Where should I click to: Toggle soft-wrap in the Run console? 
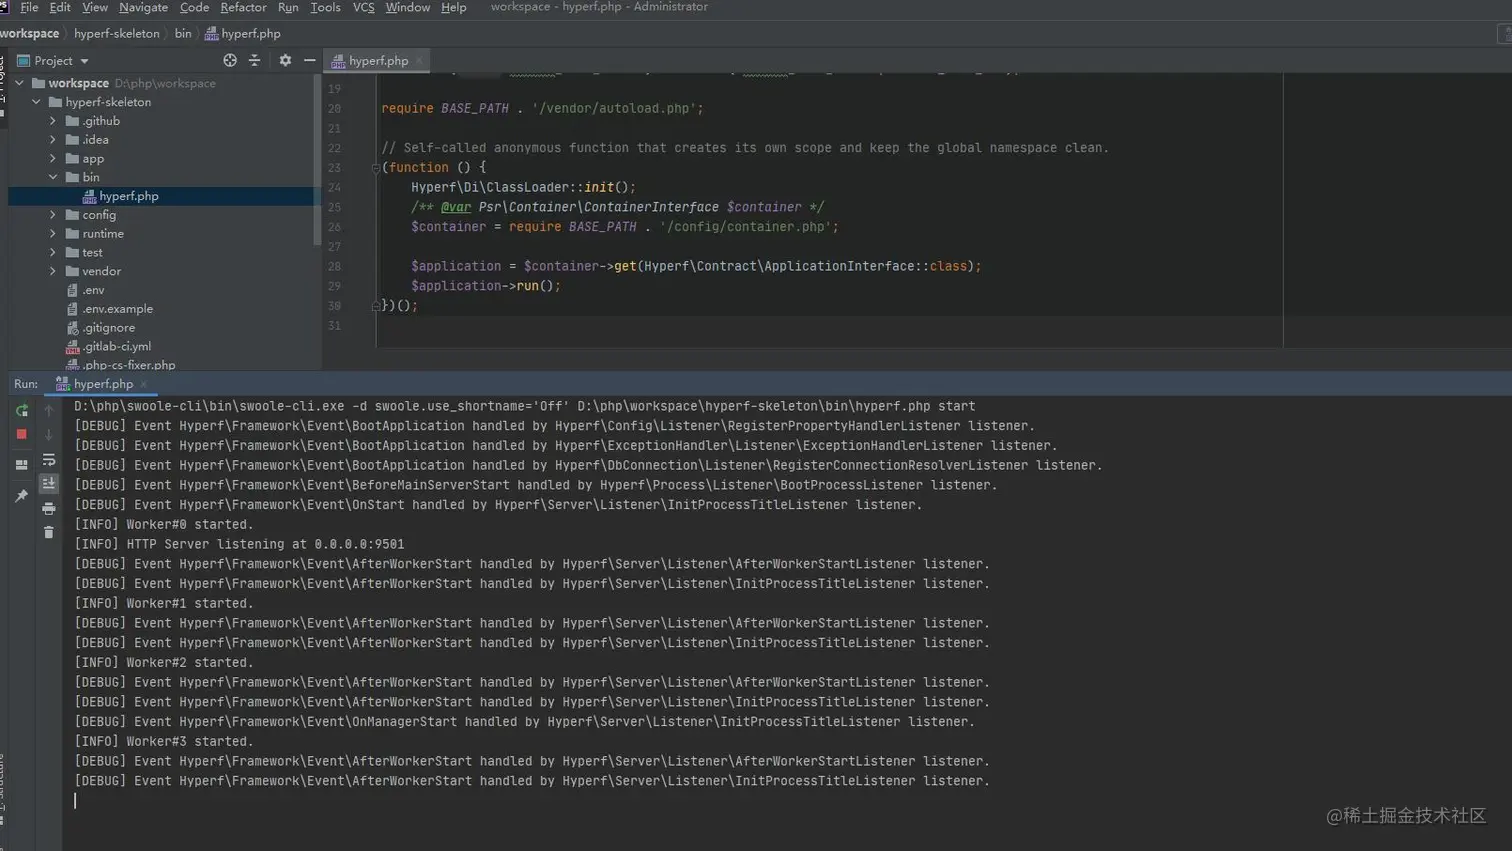(48, 460)
